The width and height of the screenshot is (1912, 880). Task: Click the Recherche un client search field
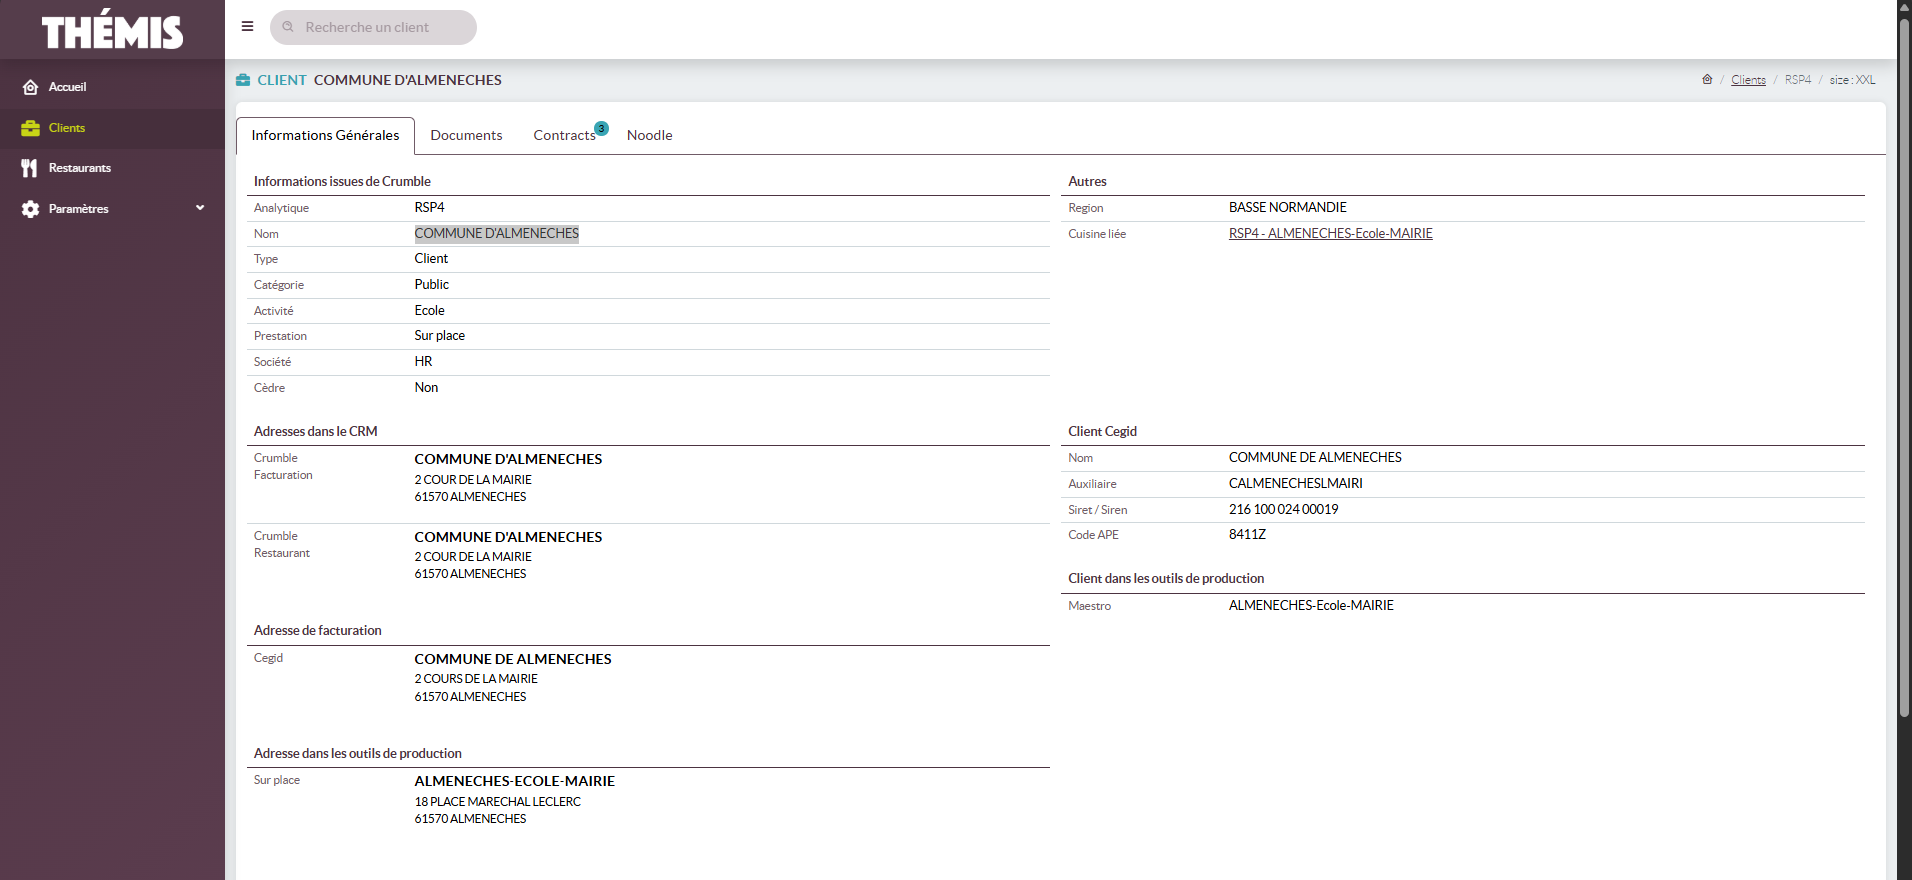pos(373,27)
